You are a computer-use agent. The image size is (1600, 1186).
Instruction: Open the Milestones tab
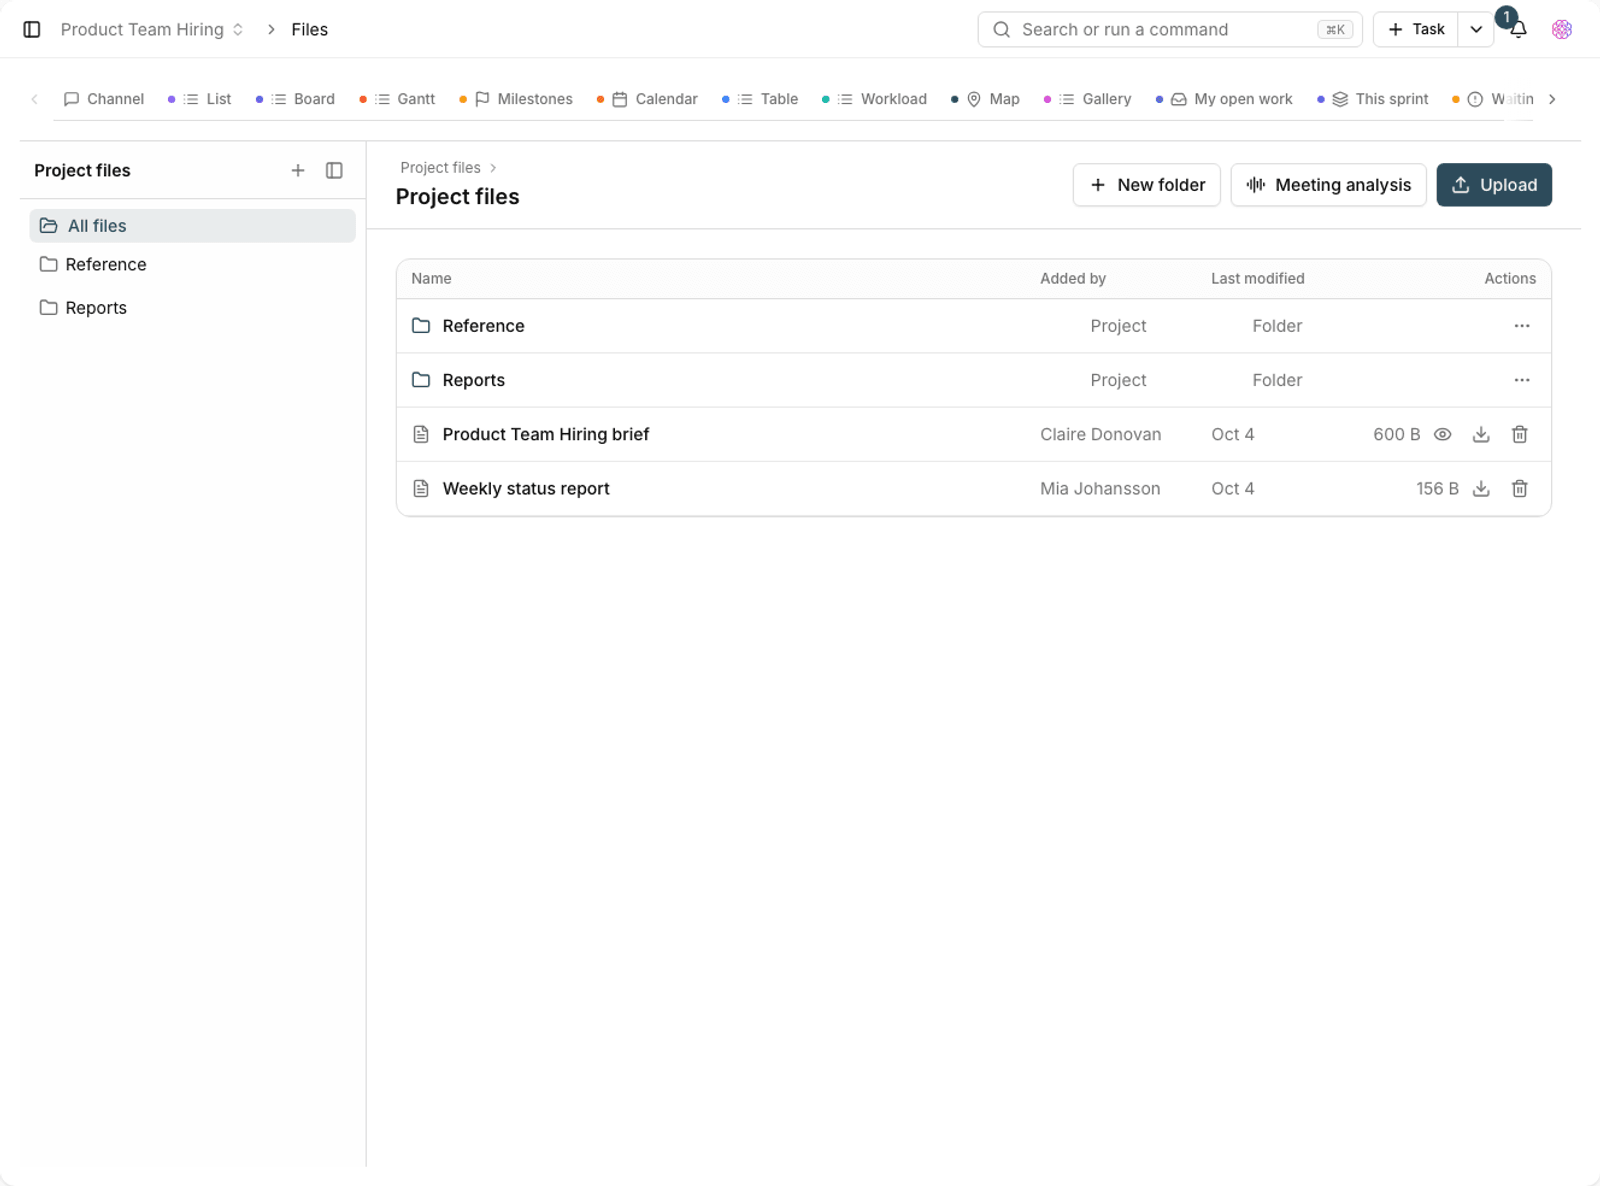516,99
